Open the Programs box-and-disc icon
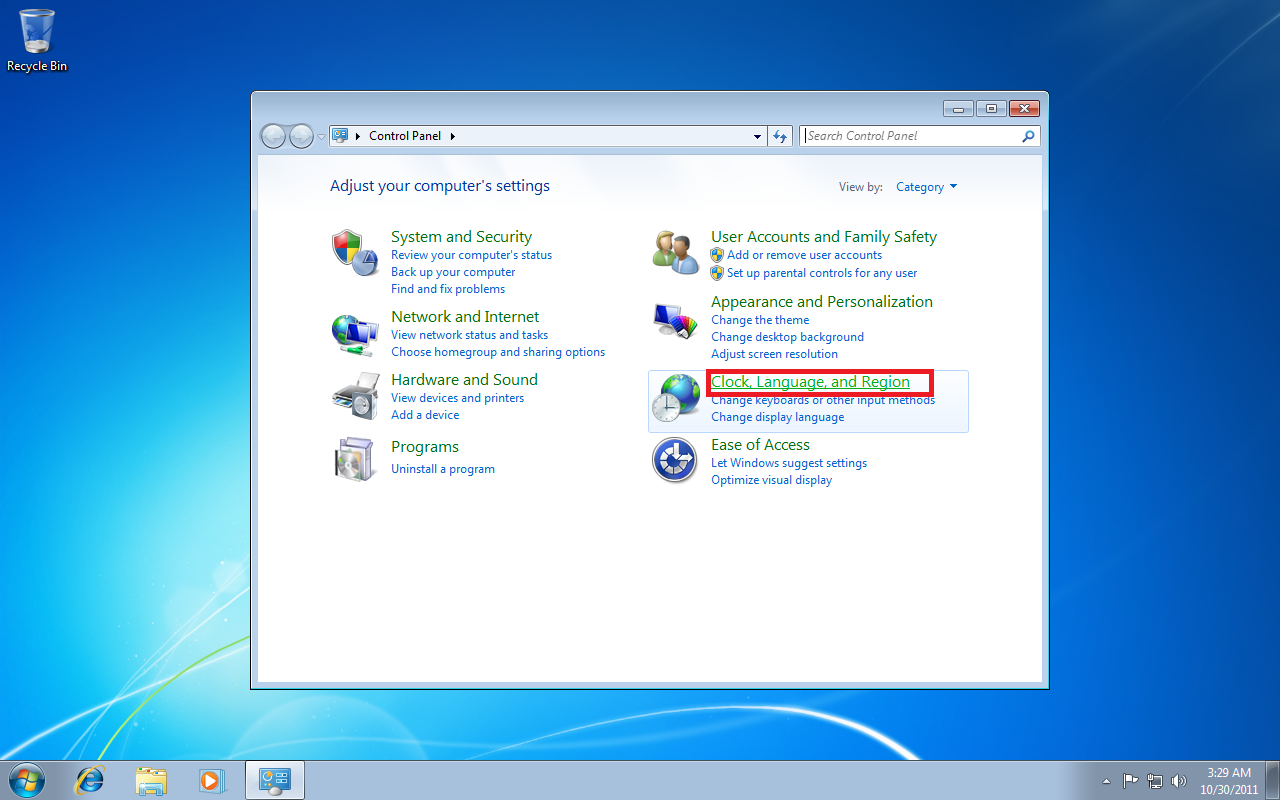The image size is (1280, 800). pos(355,460)
